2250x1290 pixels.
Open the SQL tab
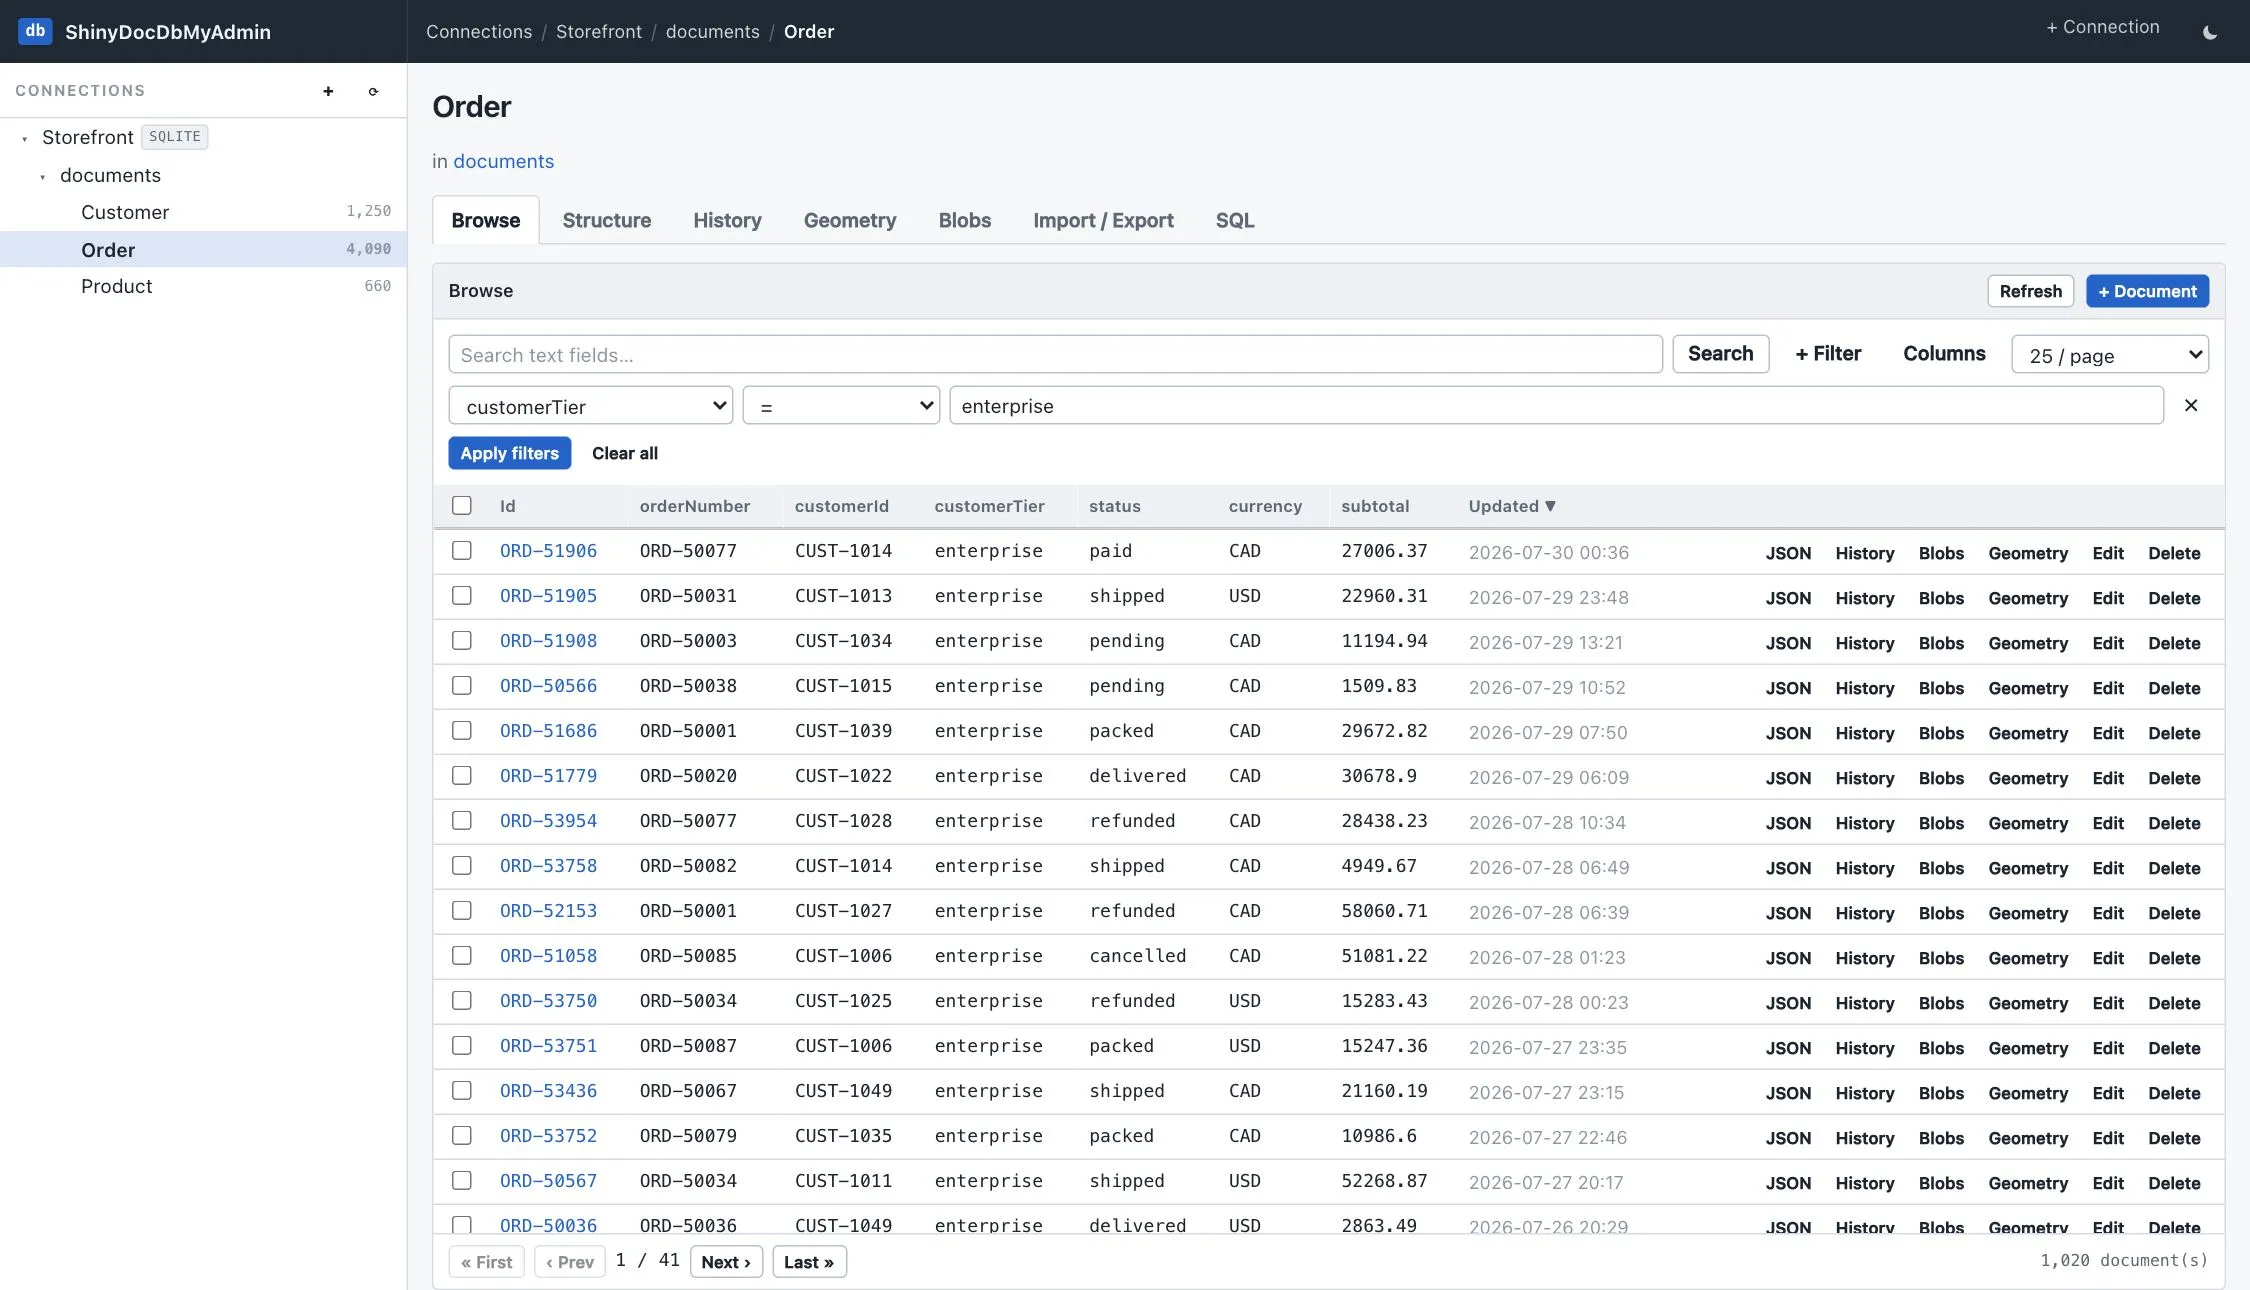(1235, 220)
